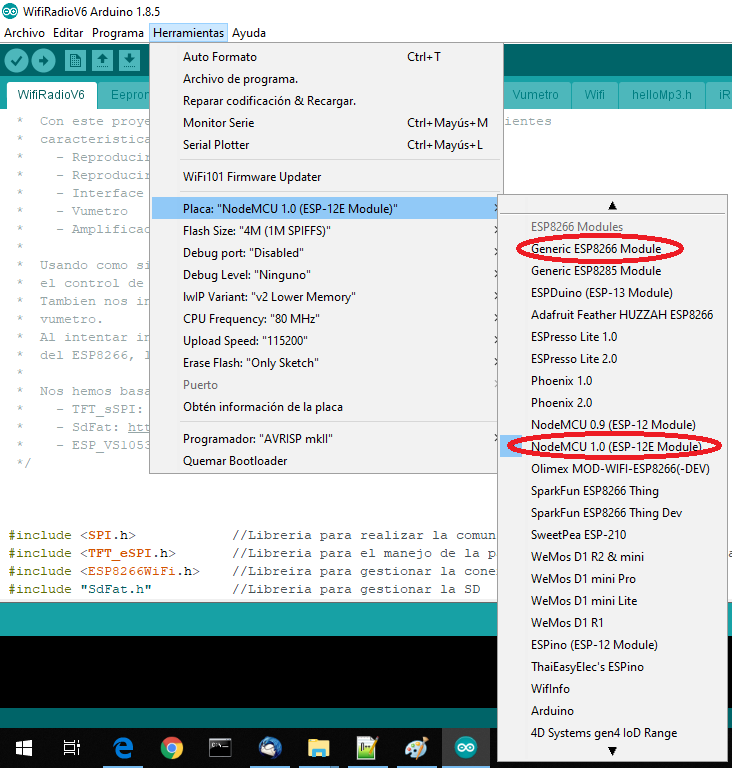
Task: Open File Explorer from taskbar
Action: click(x=318, y=748)
